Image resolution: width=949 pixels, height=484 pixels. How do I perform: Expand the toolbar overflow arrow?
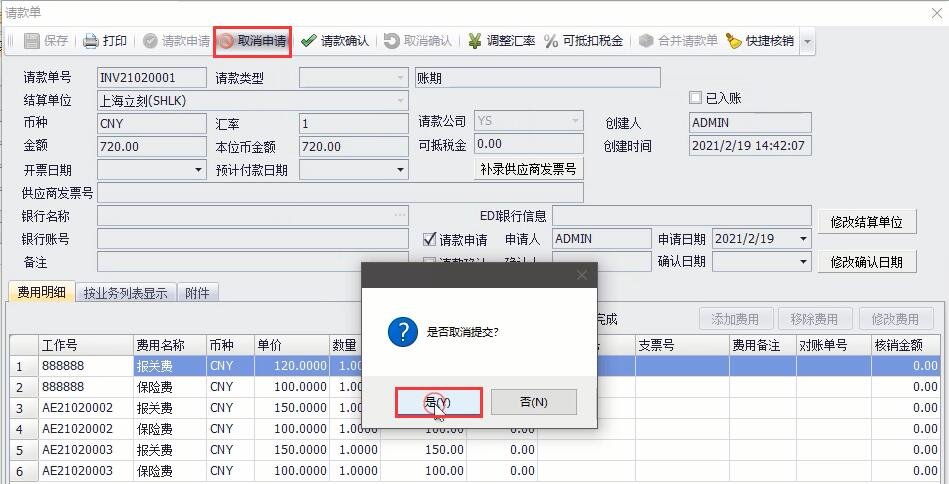(x=807, y=42)
